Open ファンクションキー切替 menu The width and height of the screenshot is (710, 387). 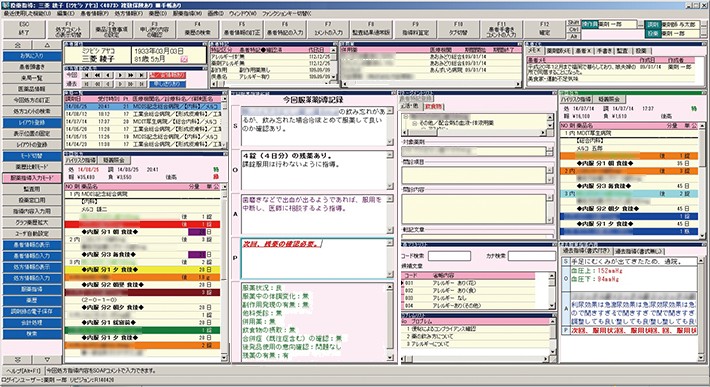pos(287,14)
